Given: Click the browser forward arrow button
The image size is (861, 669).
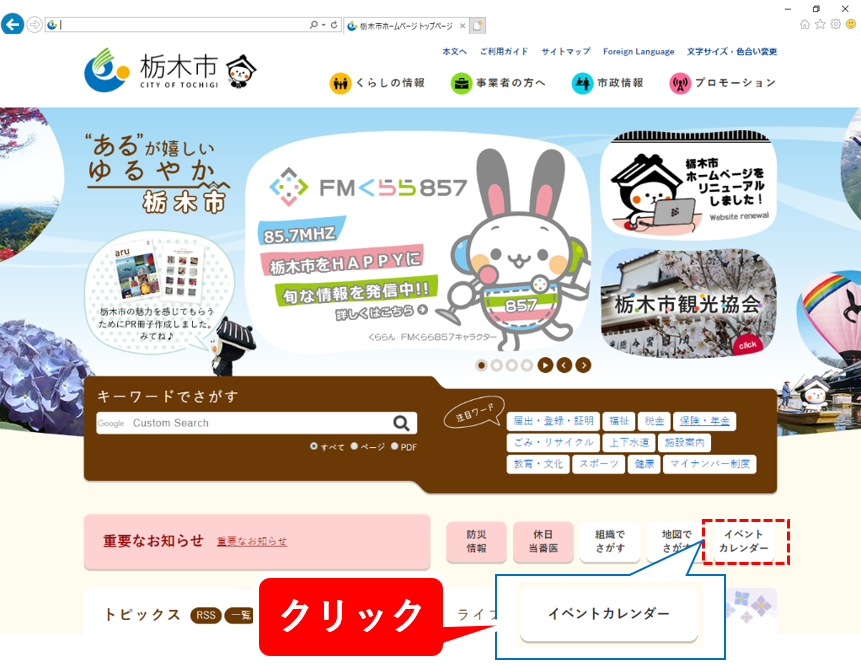Looking at the screenshot, I should point(35,25).
